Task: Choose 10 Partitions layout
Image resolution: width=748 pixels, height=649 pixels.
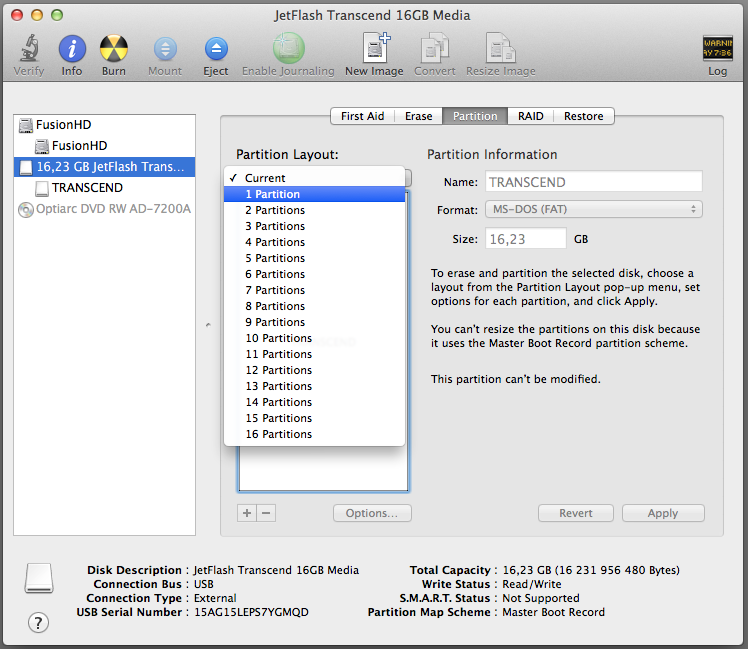Action: pyautogui.click(x=314, y=338)
